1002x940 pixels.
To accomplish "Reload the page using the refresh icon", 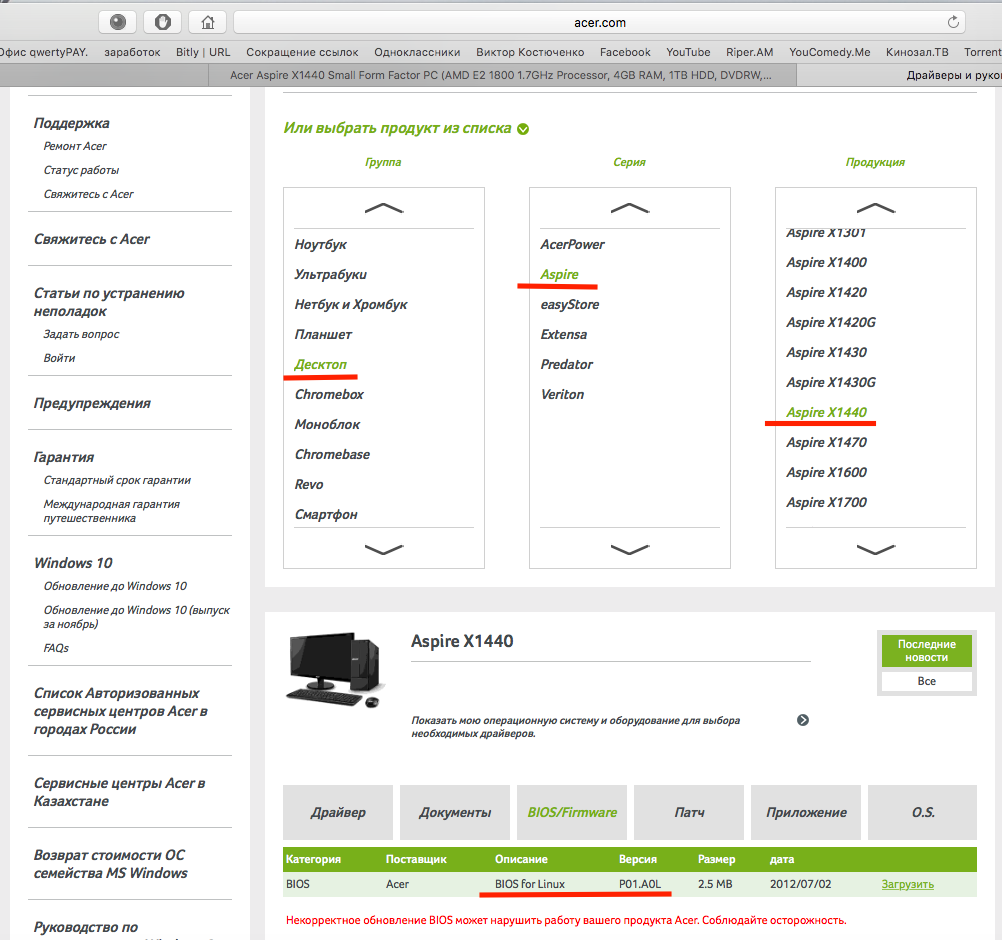I will (954, 21).
